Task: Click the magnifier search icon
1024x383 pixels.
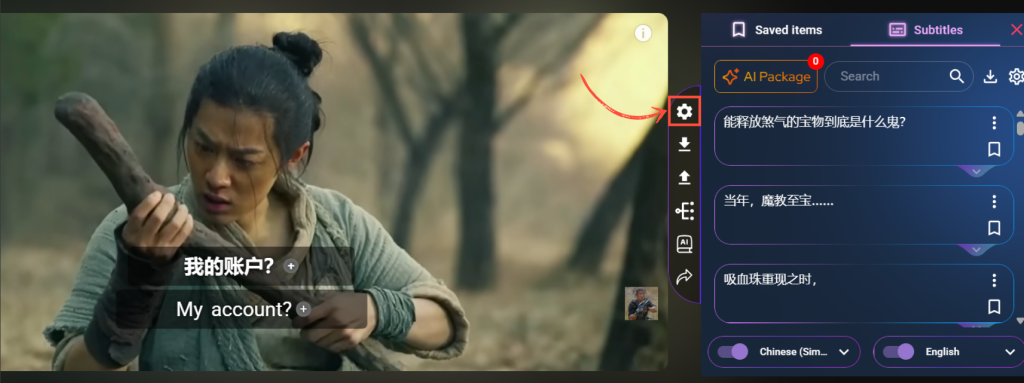Action: (957, 76)
